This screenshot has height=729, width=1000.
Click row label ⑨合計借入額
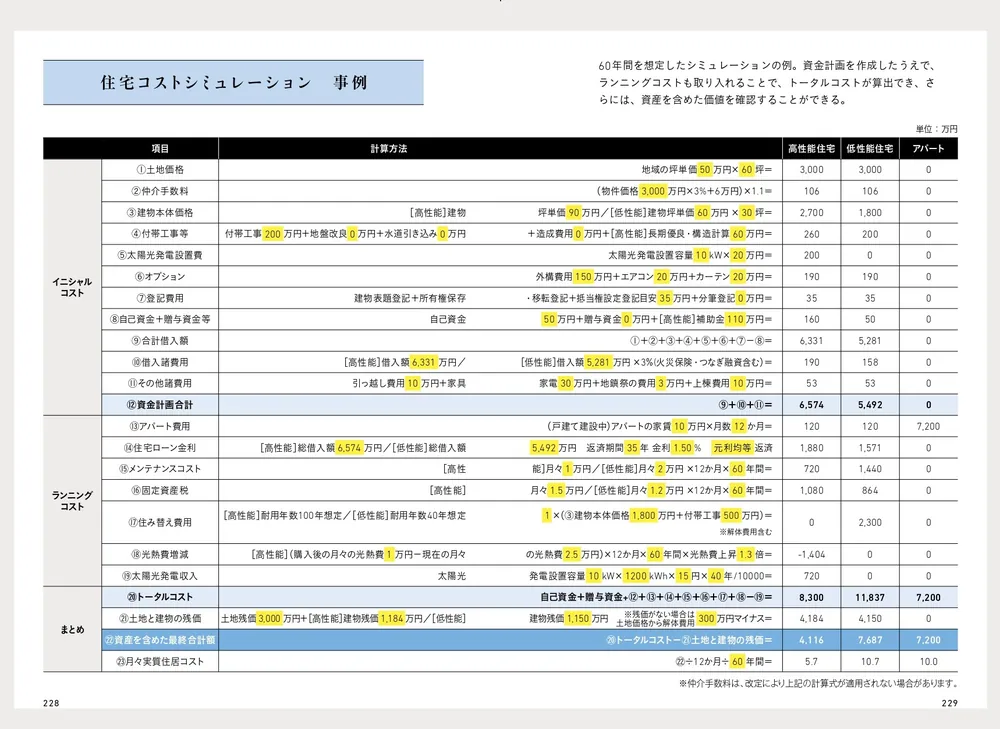tap(160, 341)
